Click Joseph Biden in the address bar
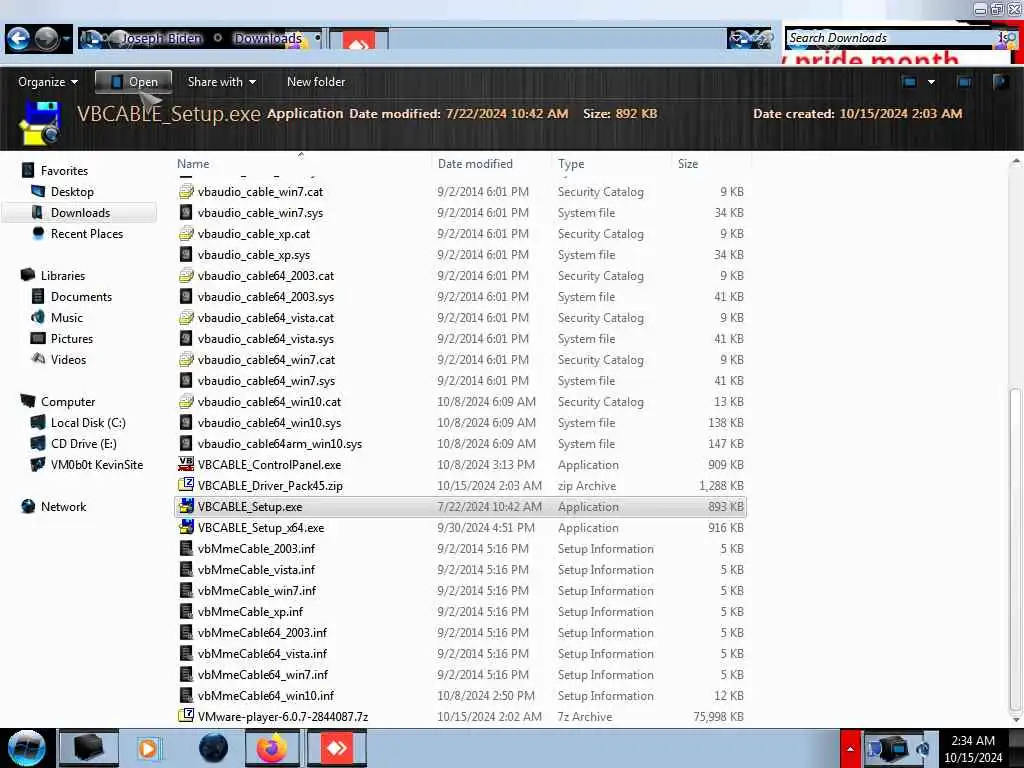This screenshot has height=768, width=1024. point(161,39)
